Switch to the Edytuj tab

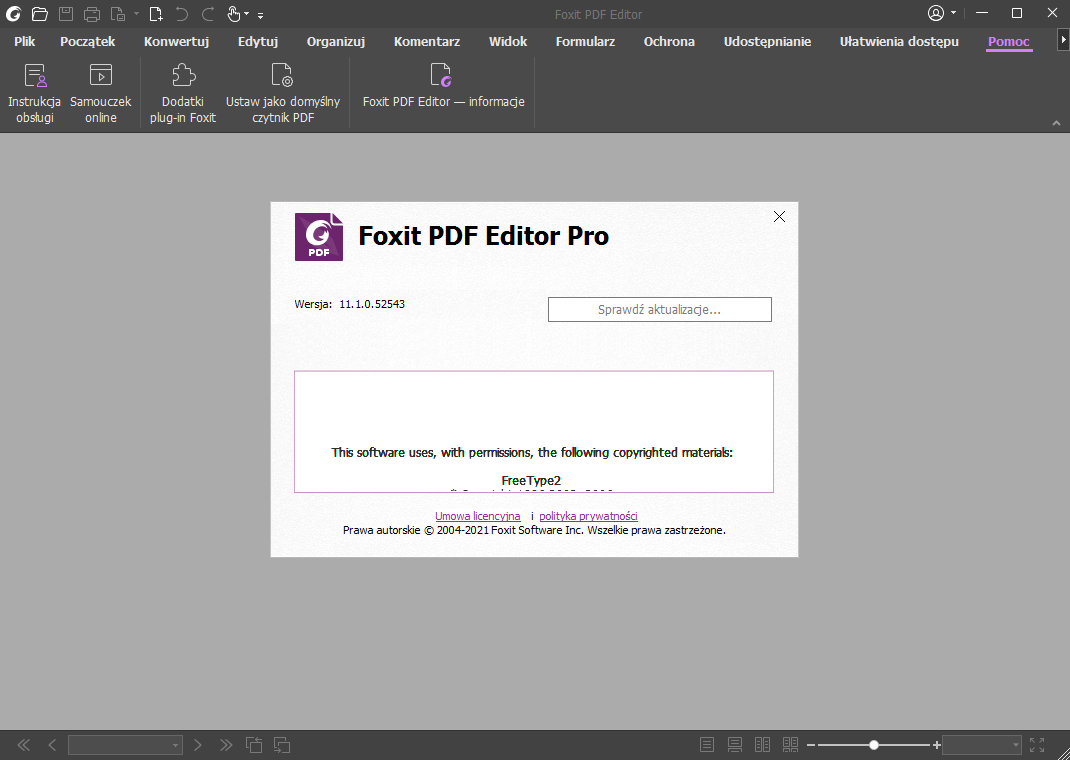pyautogui.click(x=258, y=42)
